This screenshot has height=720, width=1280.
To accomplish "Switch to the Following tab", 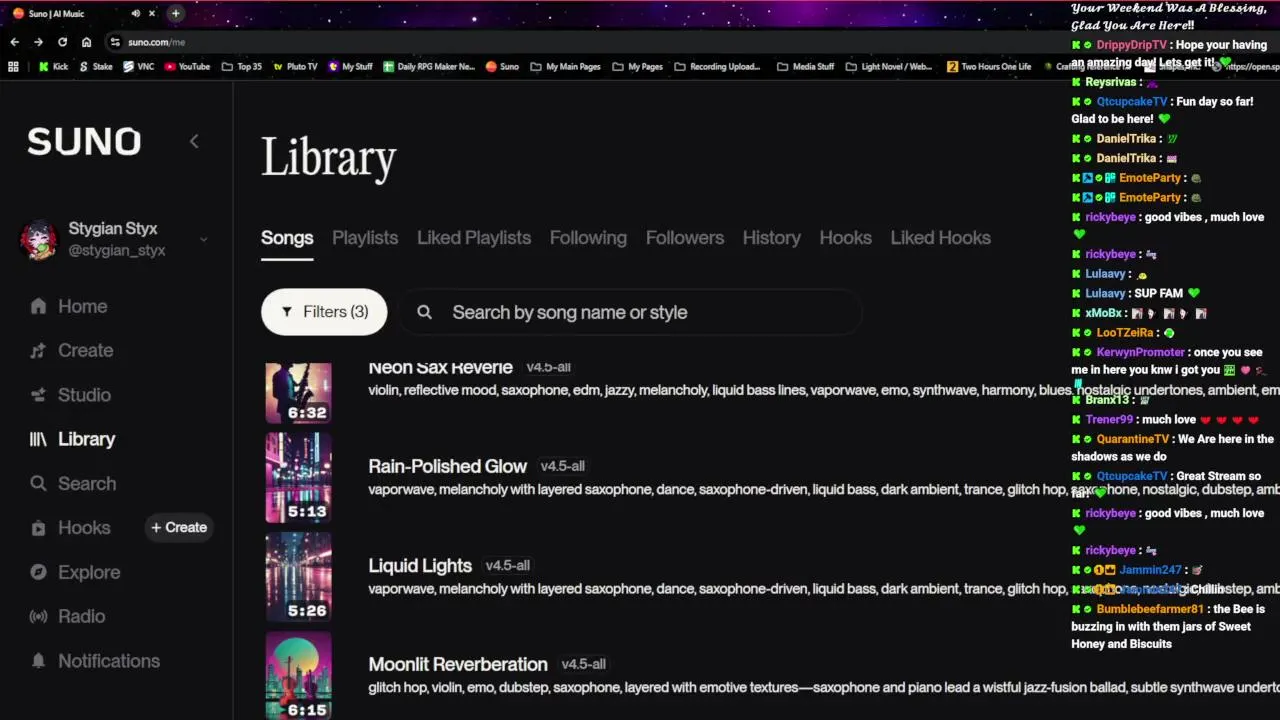I will point(588,238).
